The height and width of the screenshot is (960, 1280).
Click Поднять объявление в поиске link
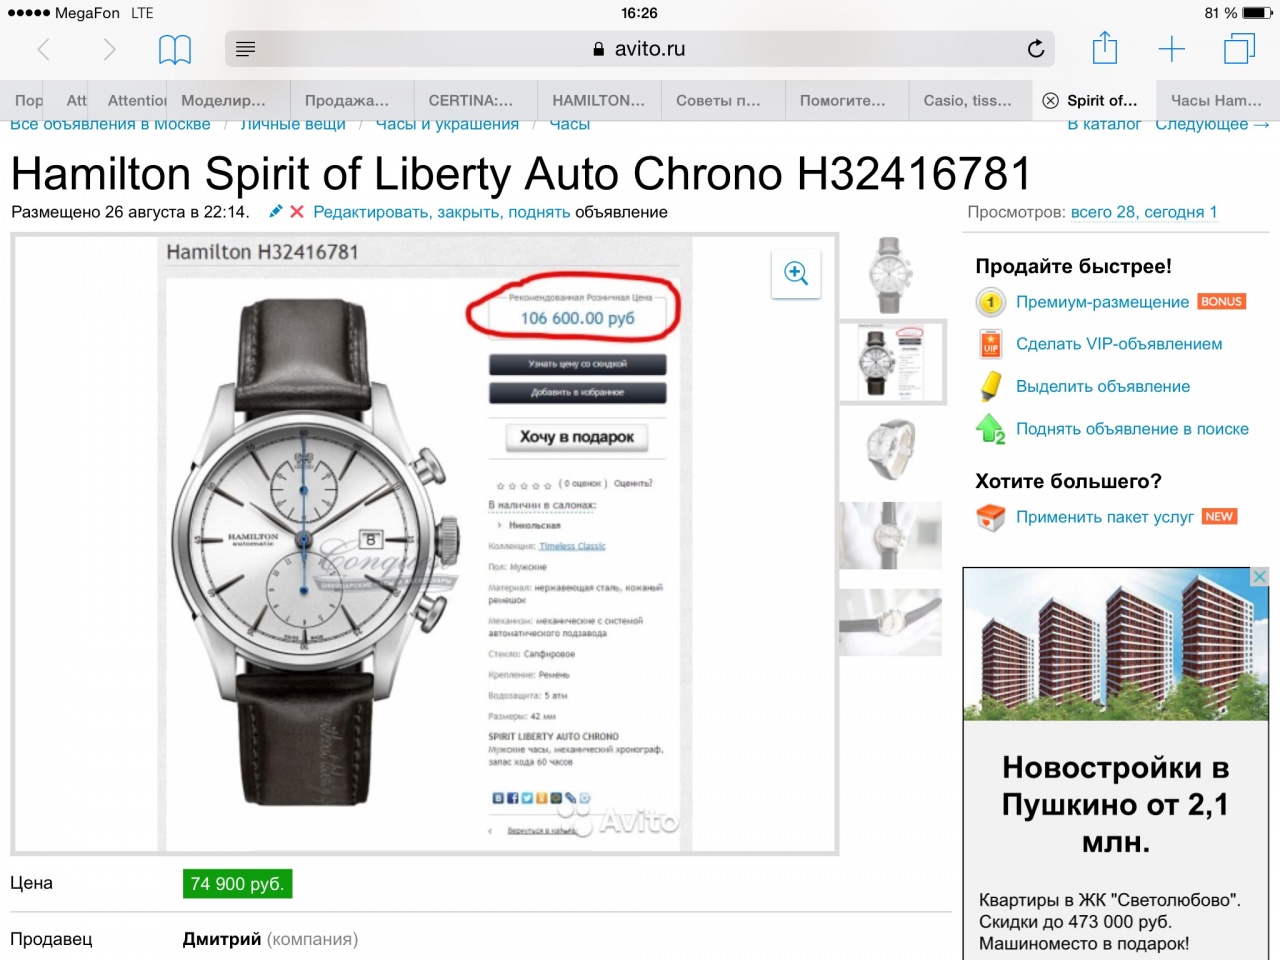pyautogui.click(x=1132, y=429)
